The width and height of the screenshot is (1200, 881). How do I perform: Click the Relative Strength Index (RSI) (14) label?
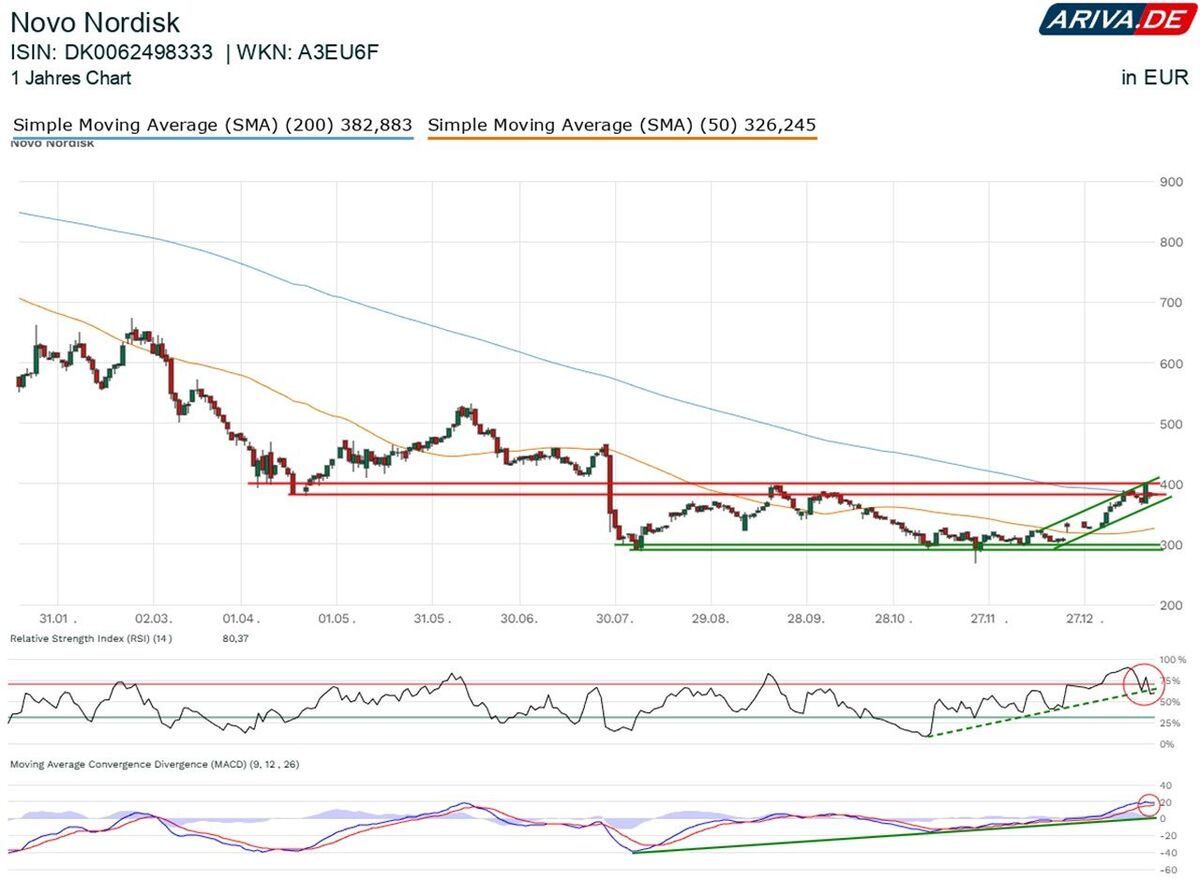[91, 638]
